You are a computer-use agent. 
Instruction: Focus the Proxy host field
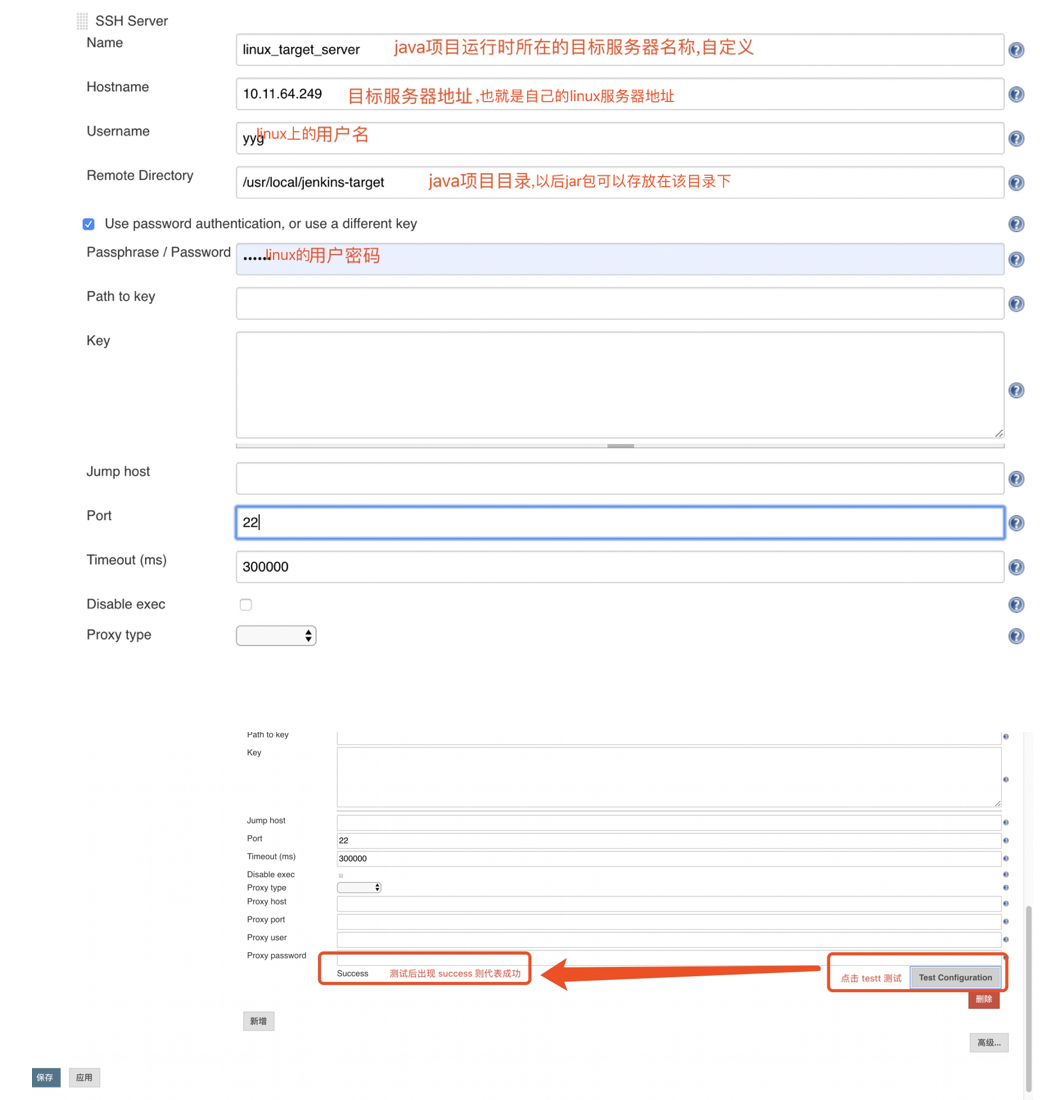tap(669, 904)
